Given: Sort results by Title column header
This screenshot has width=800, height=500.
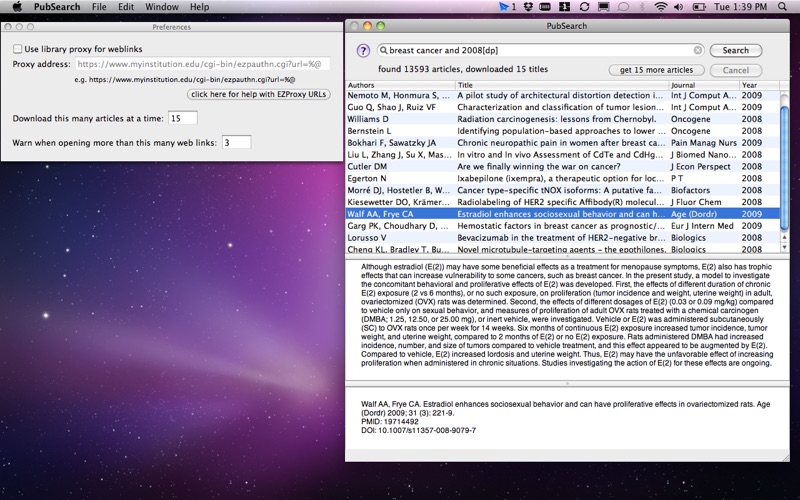Looking at the screenshot, I should [x=562, y=85].
